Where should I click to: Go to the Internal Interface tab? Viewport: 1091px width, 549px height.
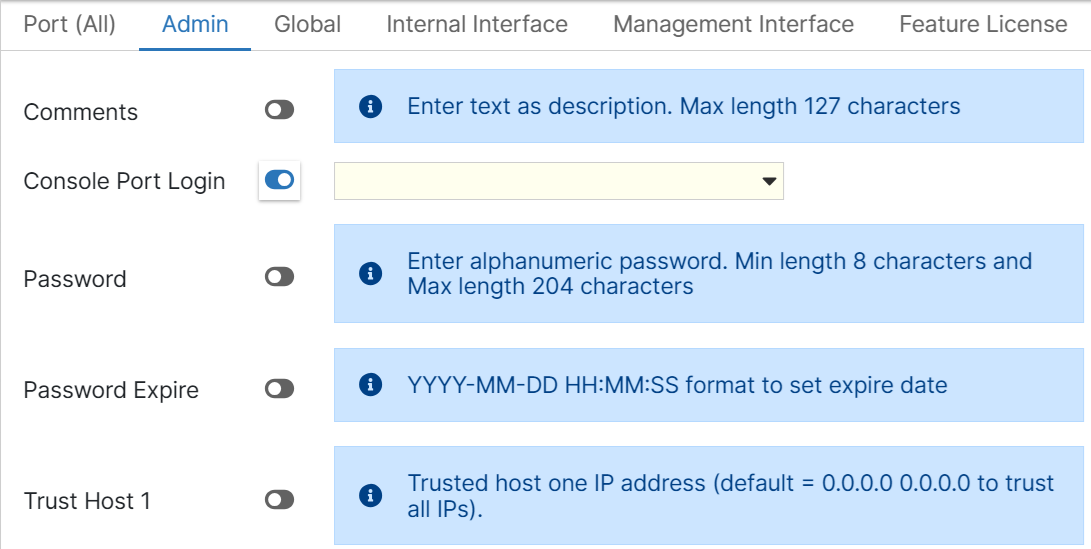(x=477, y=24)
